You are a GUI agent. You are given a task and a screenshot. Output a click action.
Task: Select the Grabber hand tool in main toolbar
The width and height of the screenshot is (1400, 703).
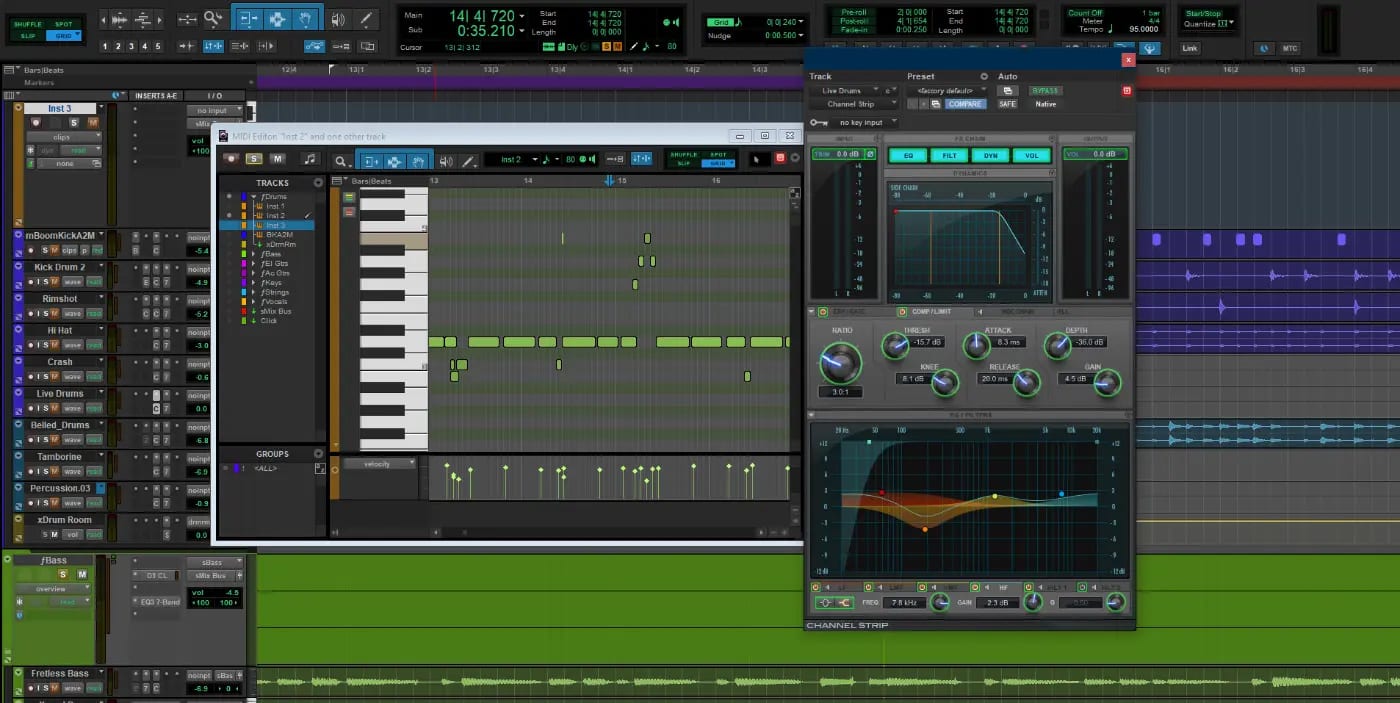coord(306,19)
